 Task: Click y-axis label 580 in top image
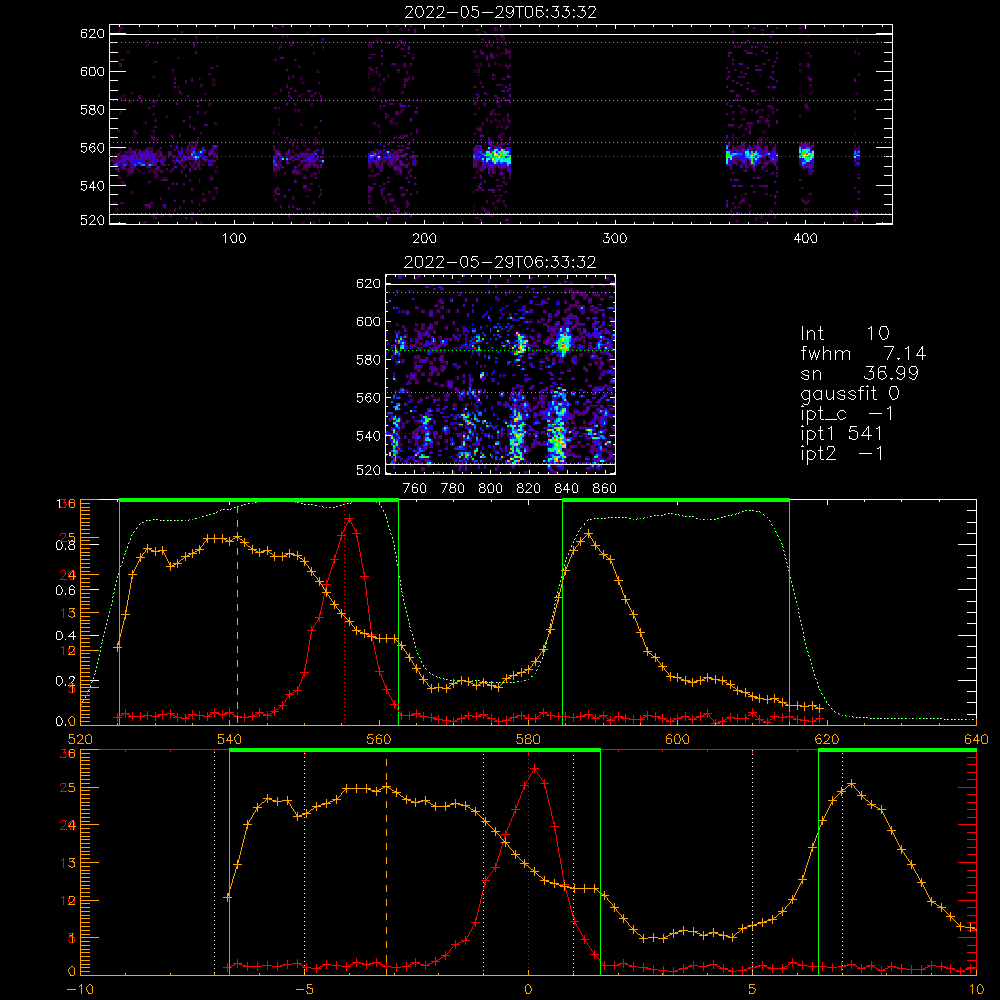[x=92, y=110]
